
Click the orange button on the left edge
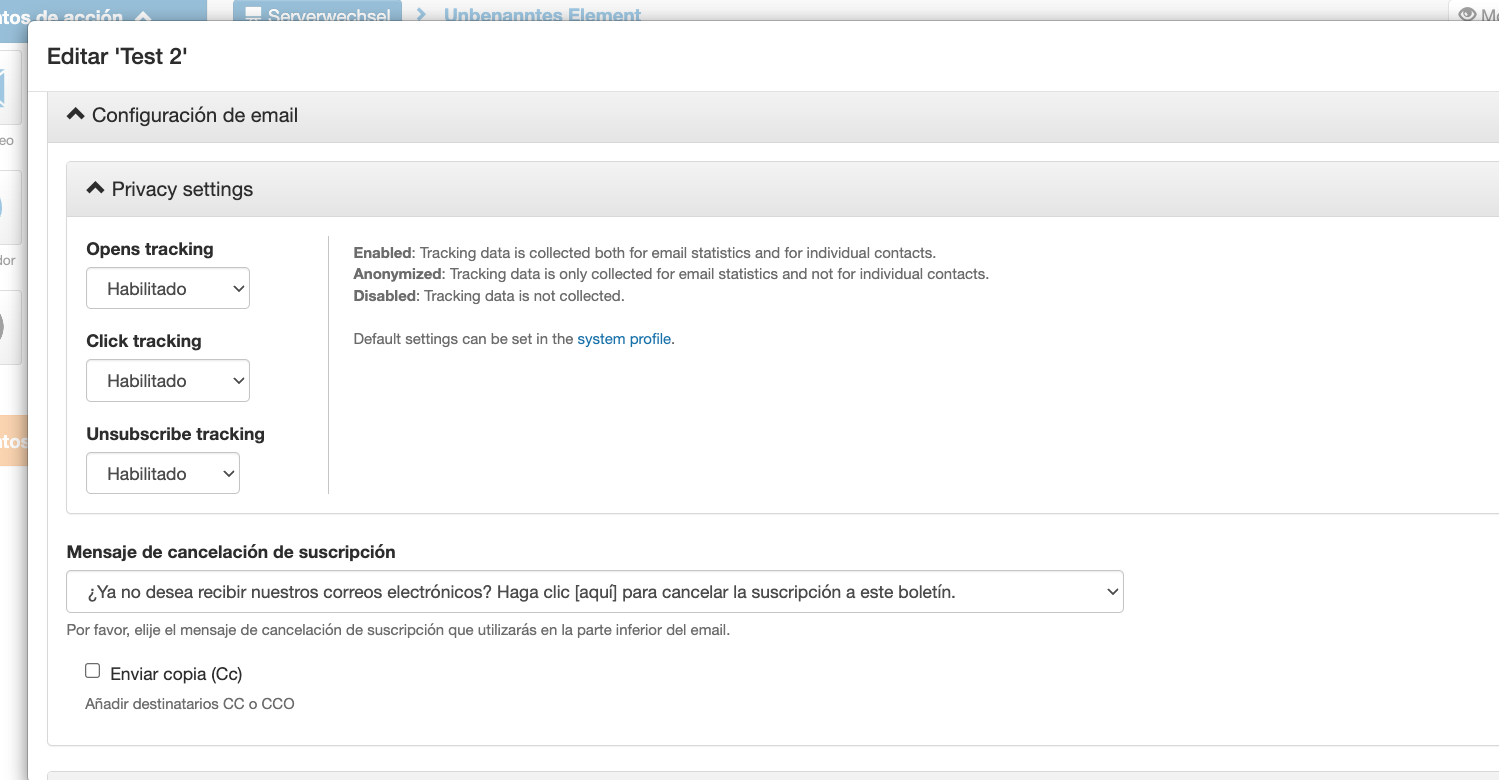[x=12, y=441]
